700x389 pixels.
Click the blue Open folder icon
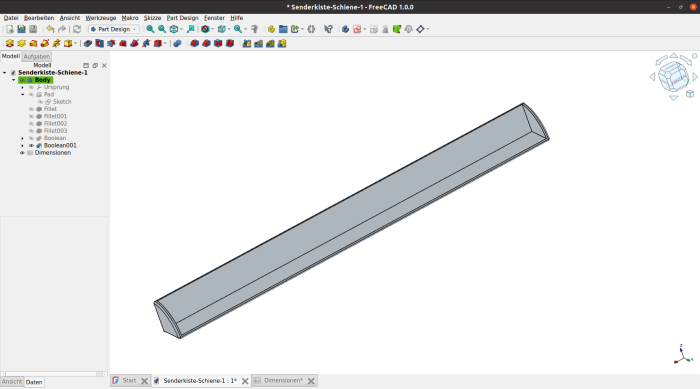(283, 29)
